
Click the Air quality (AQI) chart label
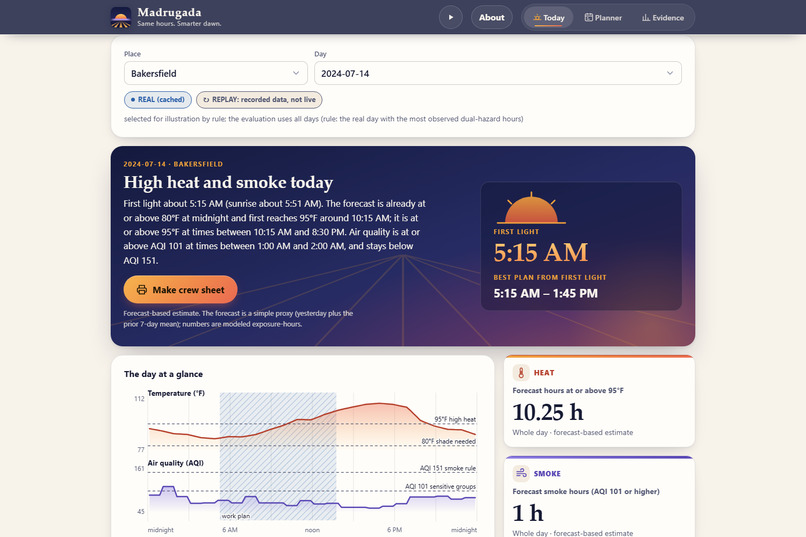point(176,463)
